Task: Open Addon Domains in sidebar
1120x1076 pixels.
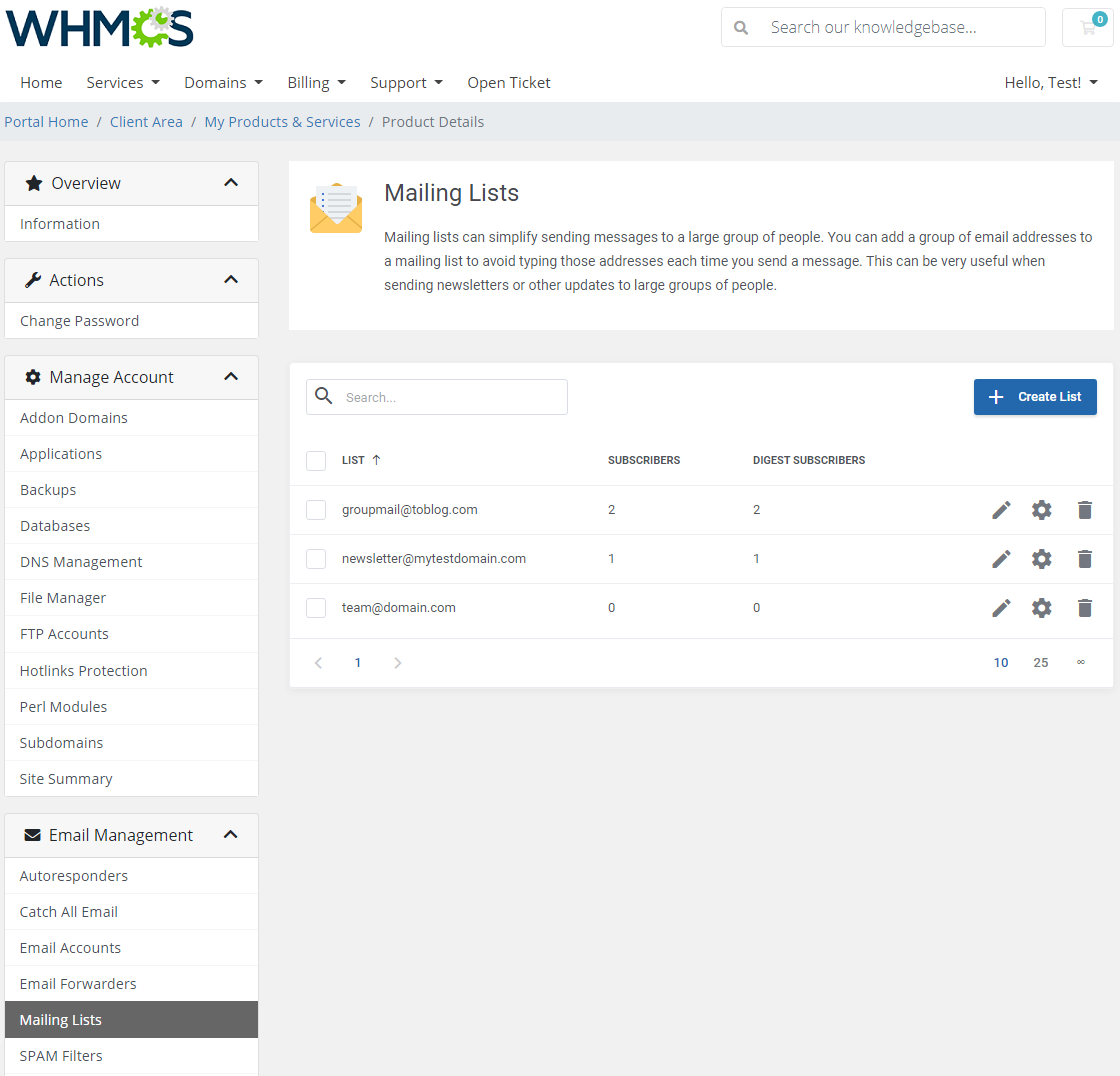Action: tap(131, 418)
